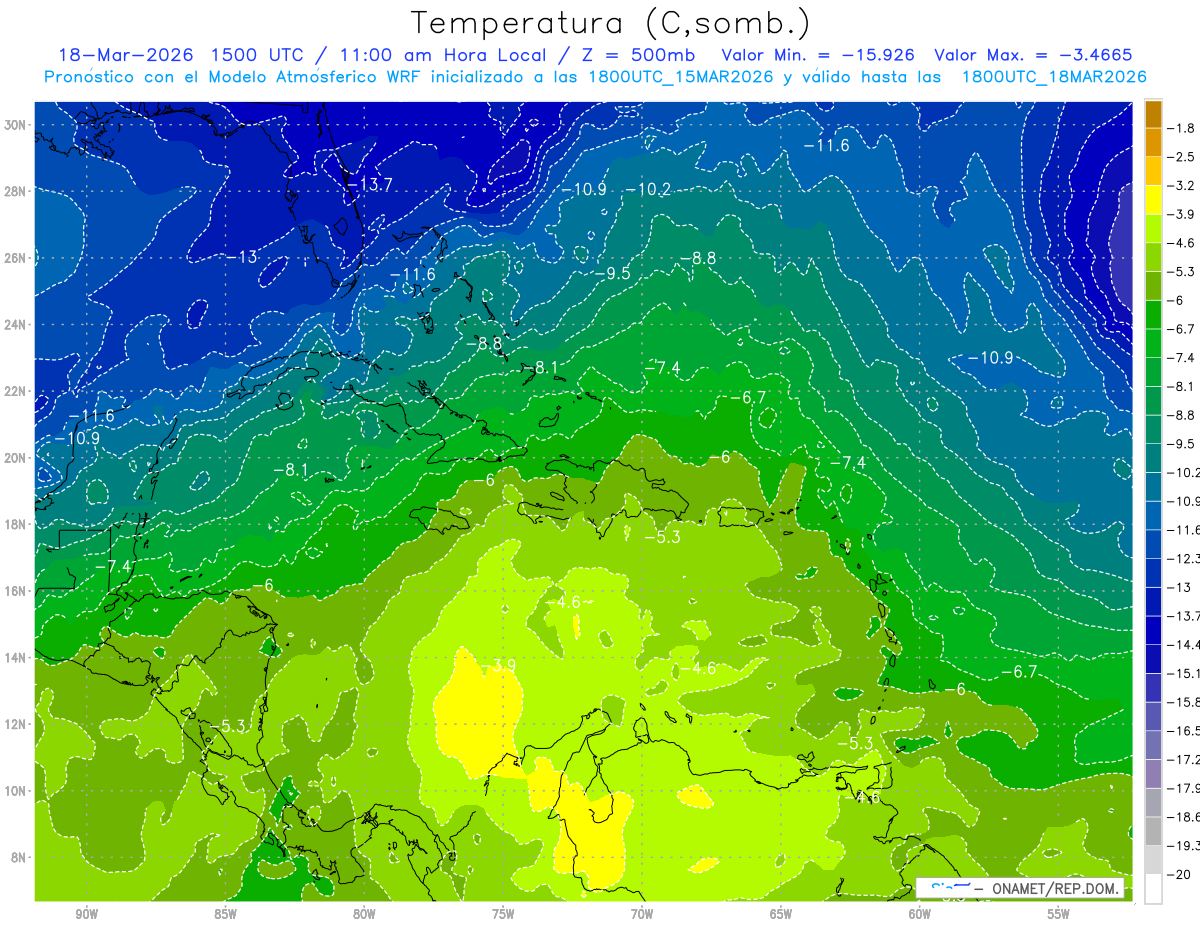Click the "65W" longitude tick label
The image size is (1200, 927).
click(x=781, y=913)
